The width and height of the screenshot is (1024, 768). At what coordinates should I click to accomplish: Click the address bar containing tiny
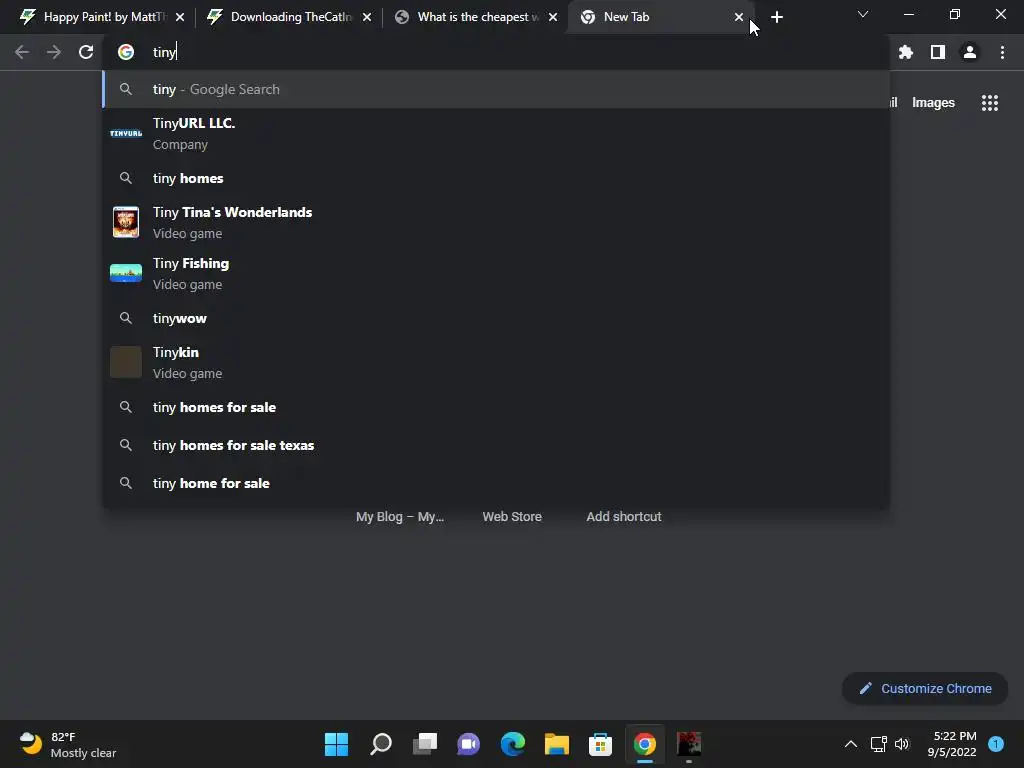point(496,52)
